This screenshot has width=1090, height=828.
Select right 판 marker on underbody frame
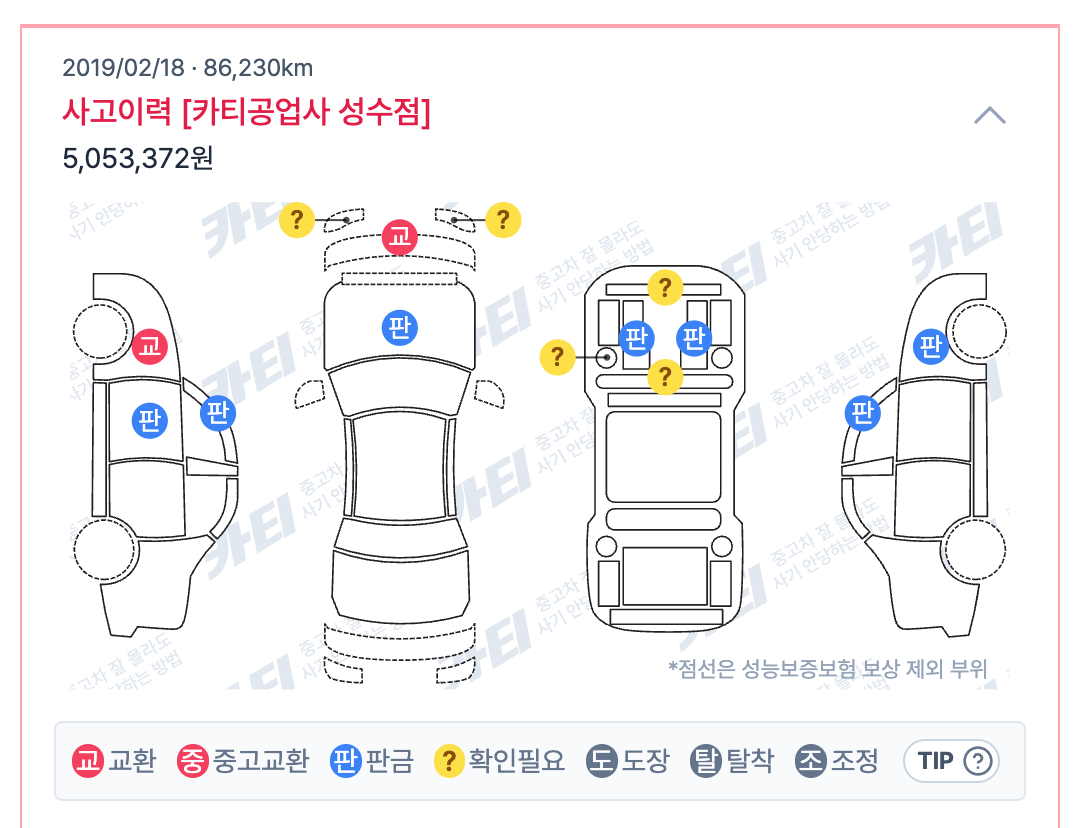point(694,339)
